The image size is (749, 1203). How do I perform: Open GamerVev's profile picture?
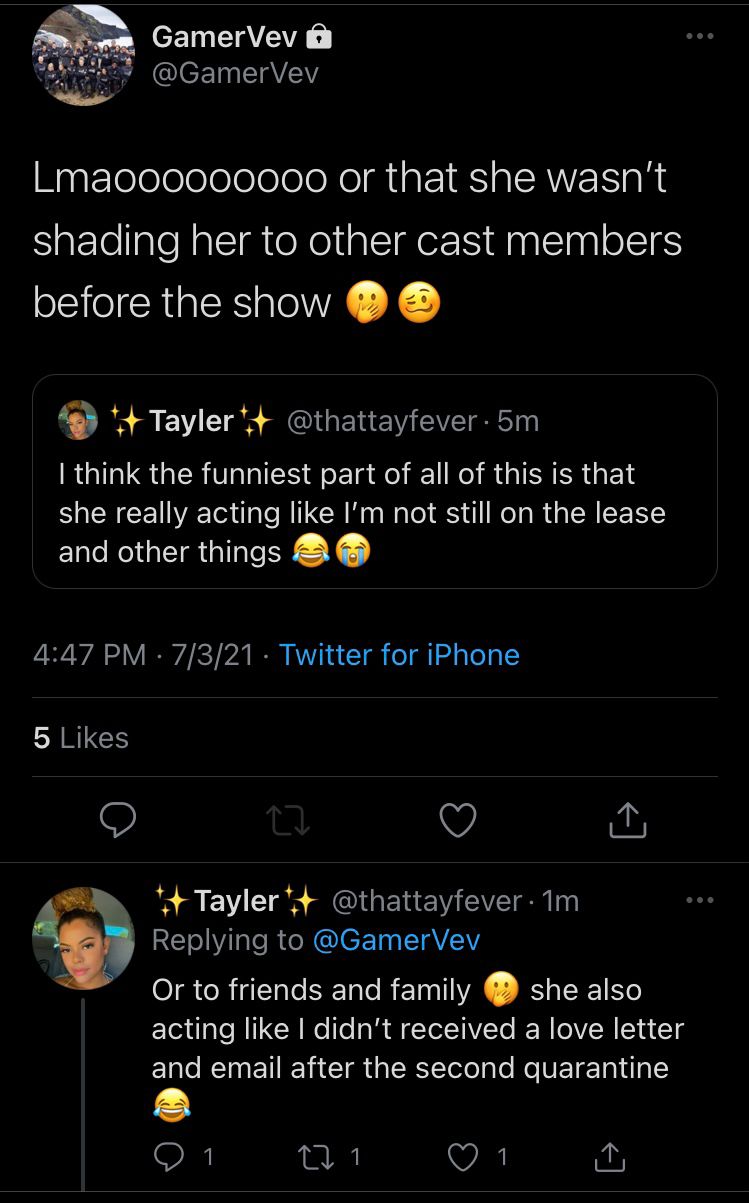83,55
